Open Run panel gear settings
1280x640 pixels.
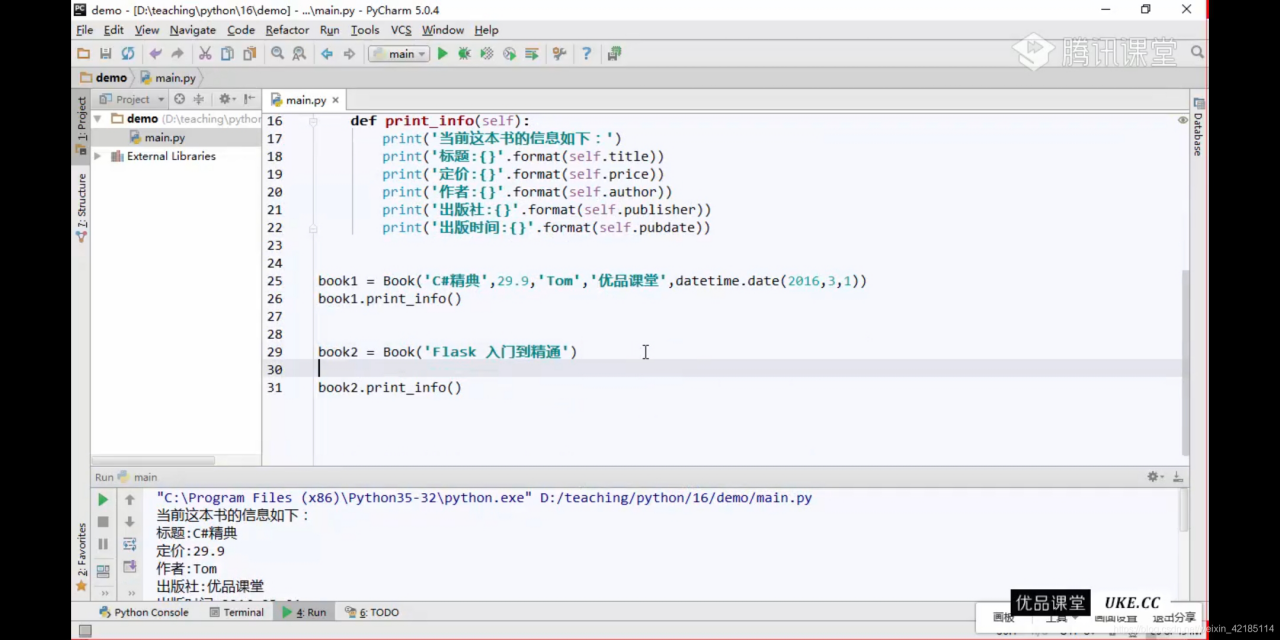pos(1154,477)
